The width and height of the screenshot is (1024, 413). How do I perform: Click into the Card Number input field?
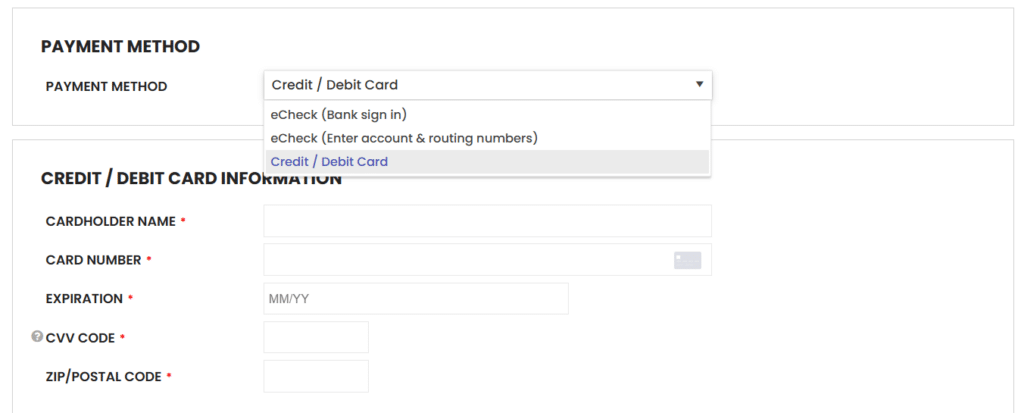(487, 259)
